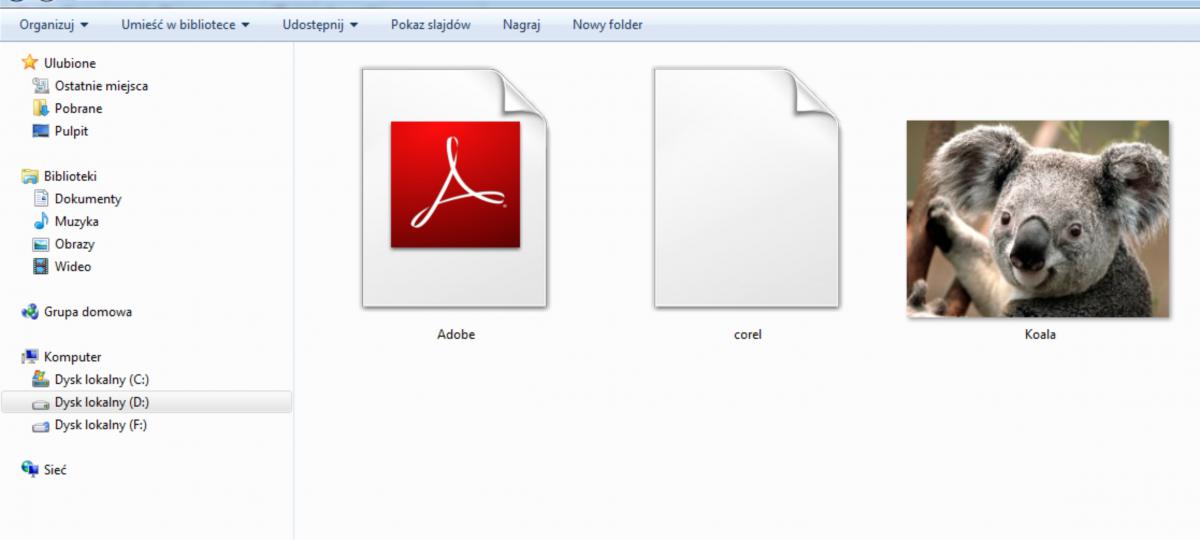Create a Nowy folder
1200x540 pixels.
click(x=607, y=25)
